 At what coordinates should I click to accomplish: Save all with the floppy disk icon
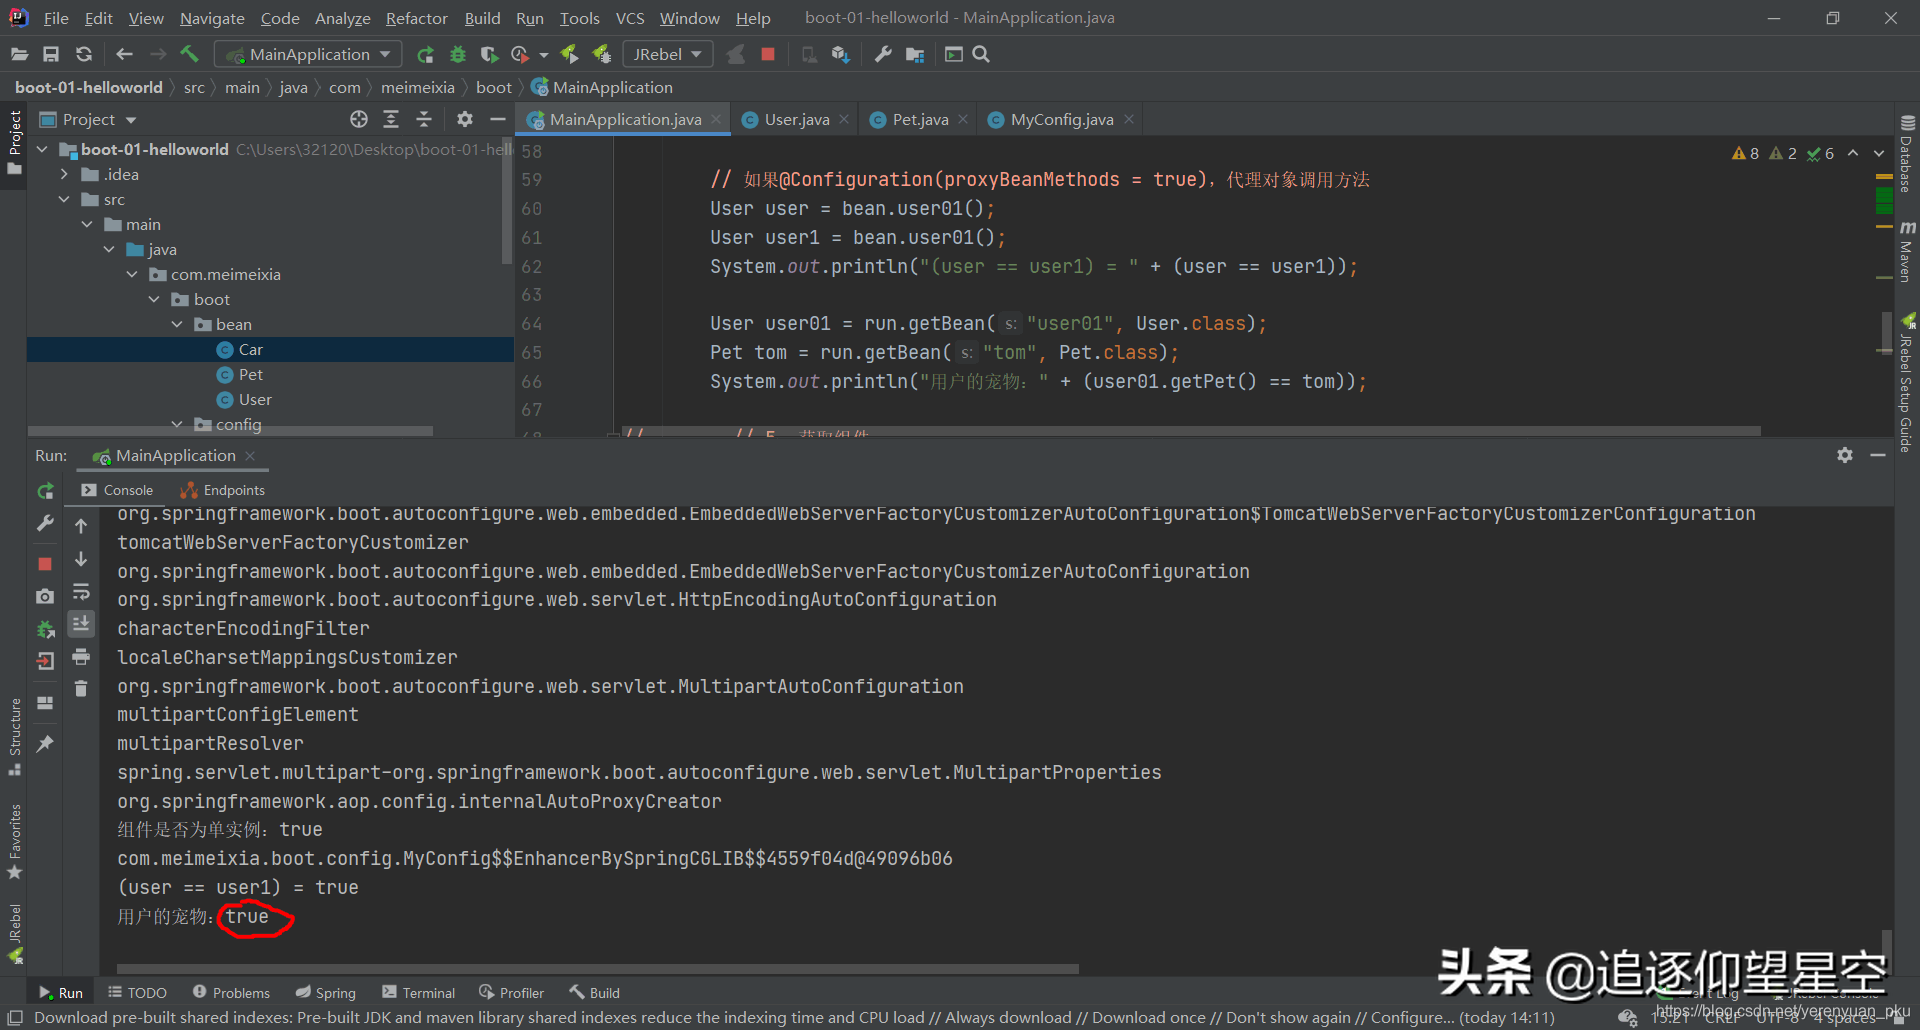(51, 54)
